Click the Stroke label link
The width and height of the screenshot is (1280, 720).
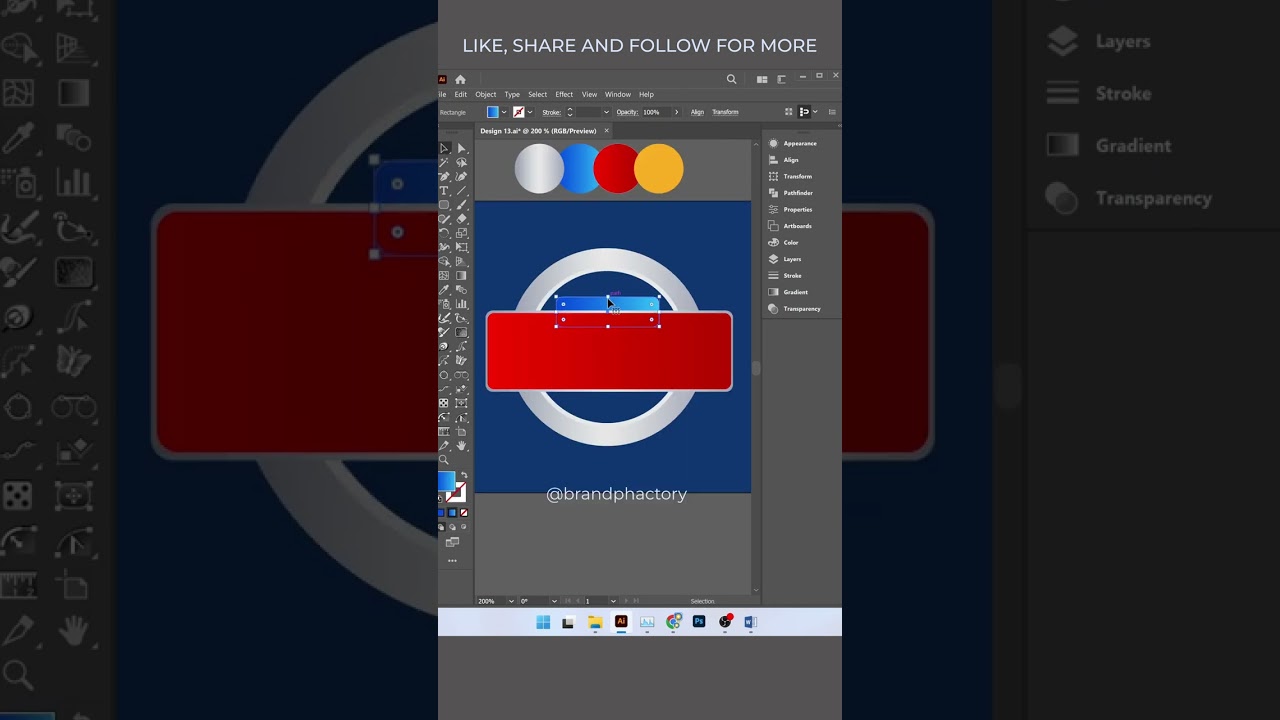tap(552, 112)
